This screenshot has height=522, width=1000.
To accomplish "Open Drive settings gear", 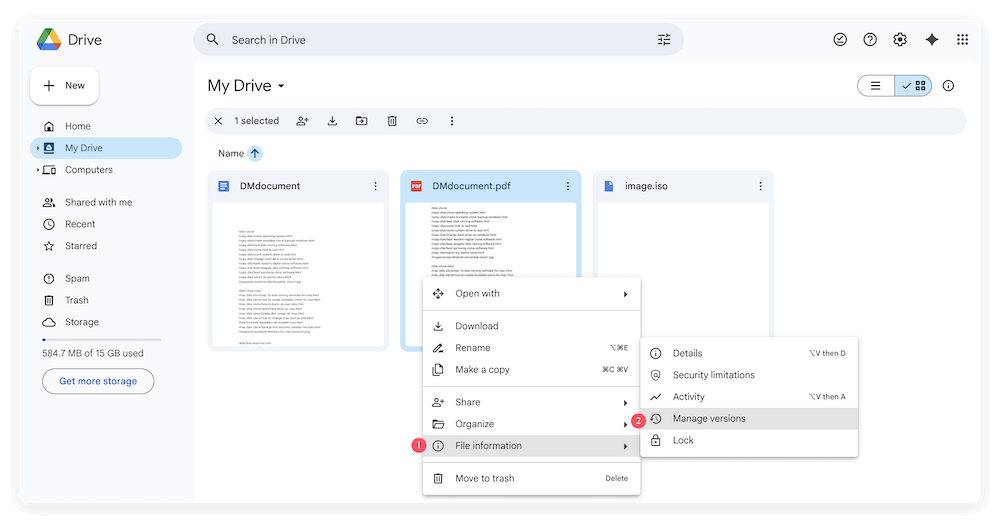I will point(900,40).
